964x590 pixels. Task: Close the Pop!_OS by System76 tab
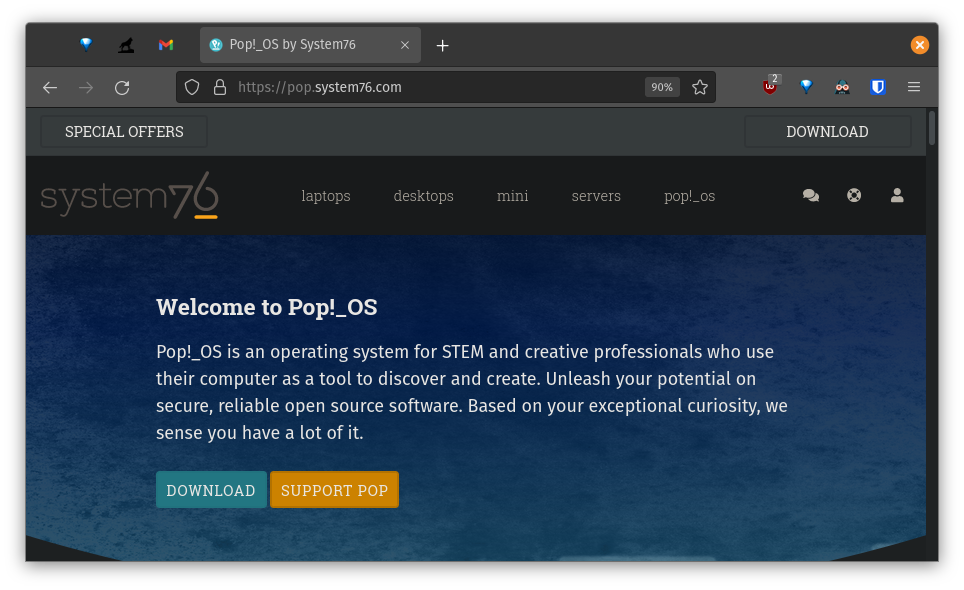pos(405,45)
